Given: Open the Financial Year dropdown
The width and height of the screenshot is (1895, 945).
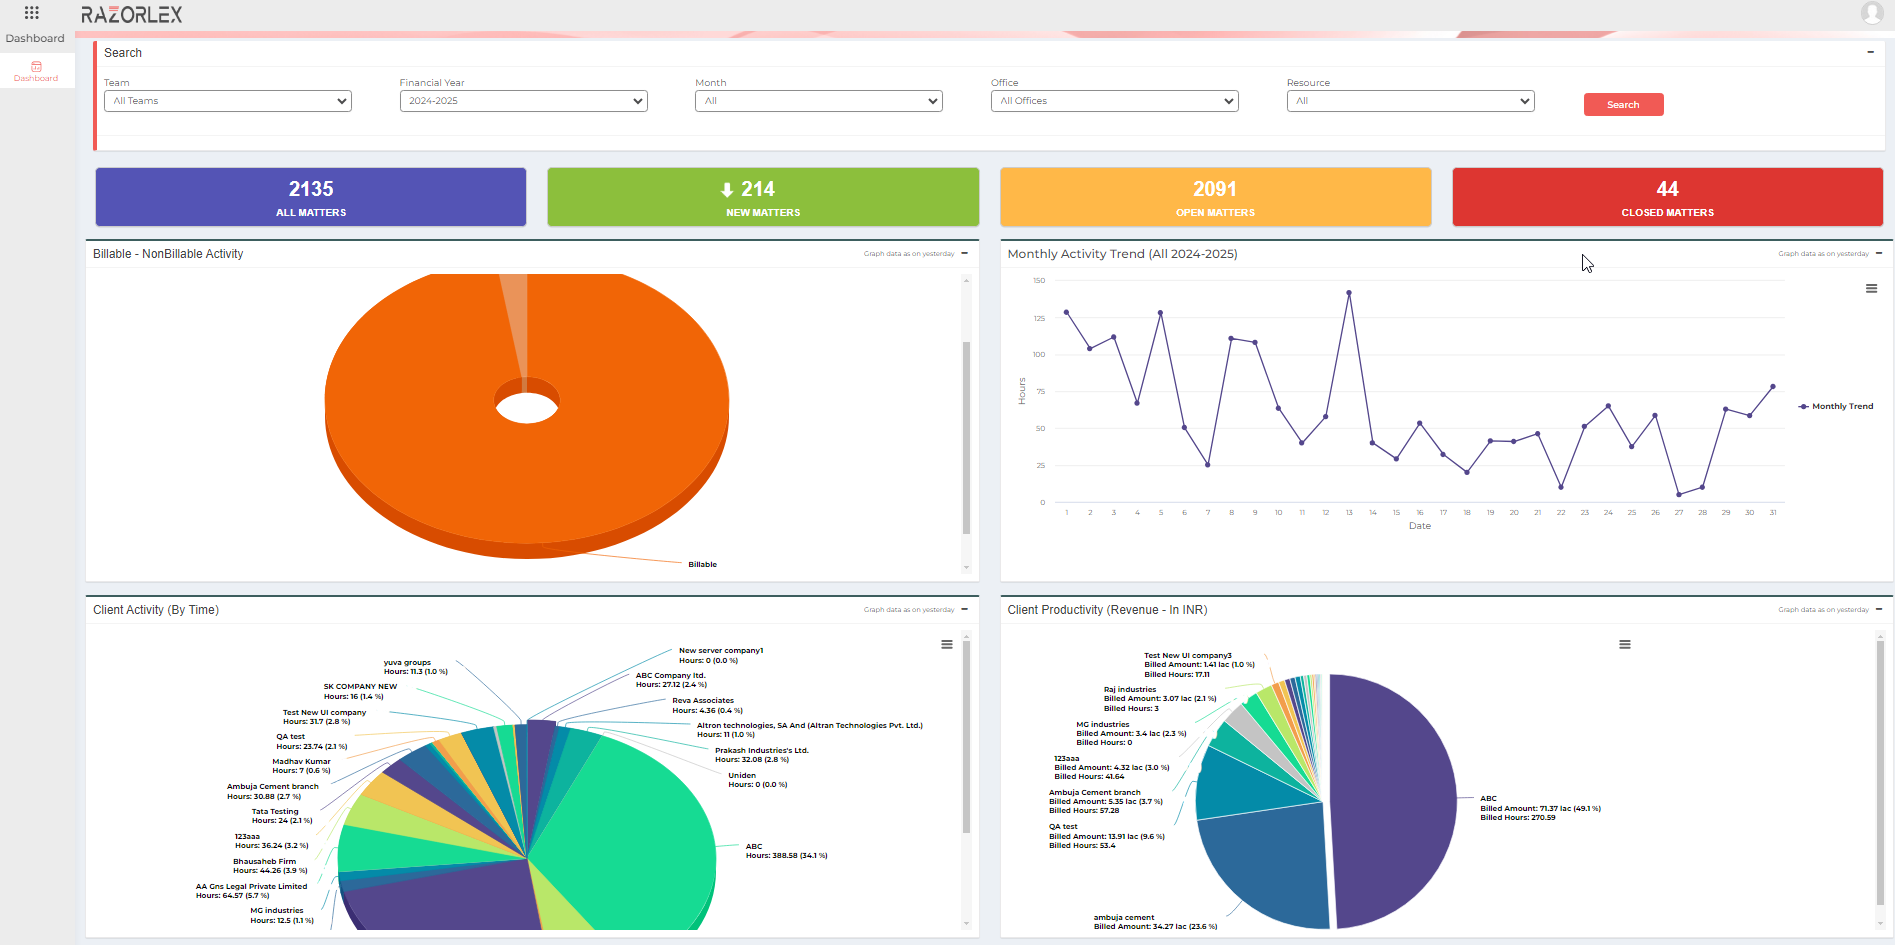Looking at the screenshot, I should [x=523, y=100].
